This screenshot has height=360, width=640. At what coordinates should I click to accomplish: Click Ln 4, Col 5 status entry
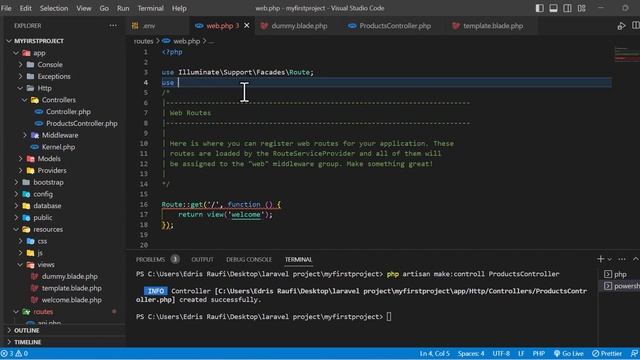(x=434, y=353)
